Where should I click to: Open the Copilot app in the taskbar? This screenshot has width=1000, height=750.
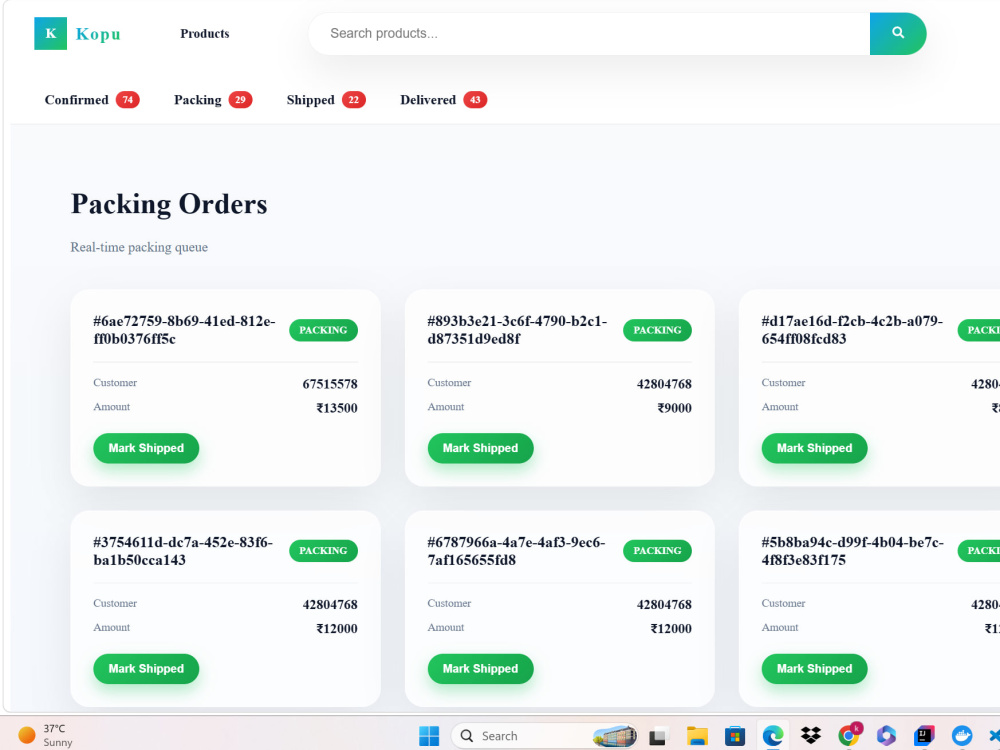tap(886, 736)
